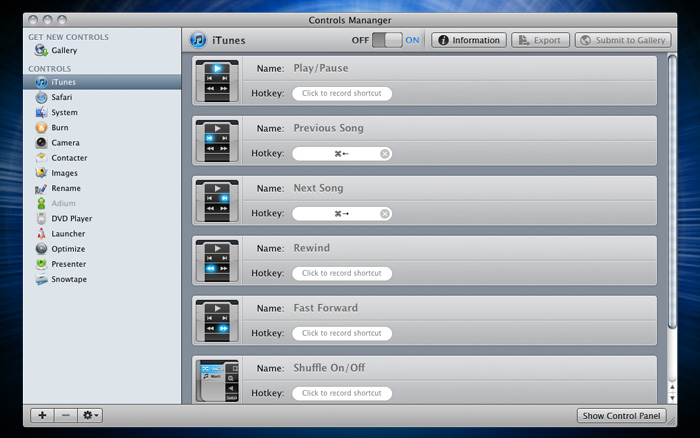Choose the Rename control set
This screenshot has height=438, width=700.
click(102, 188)
